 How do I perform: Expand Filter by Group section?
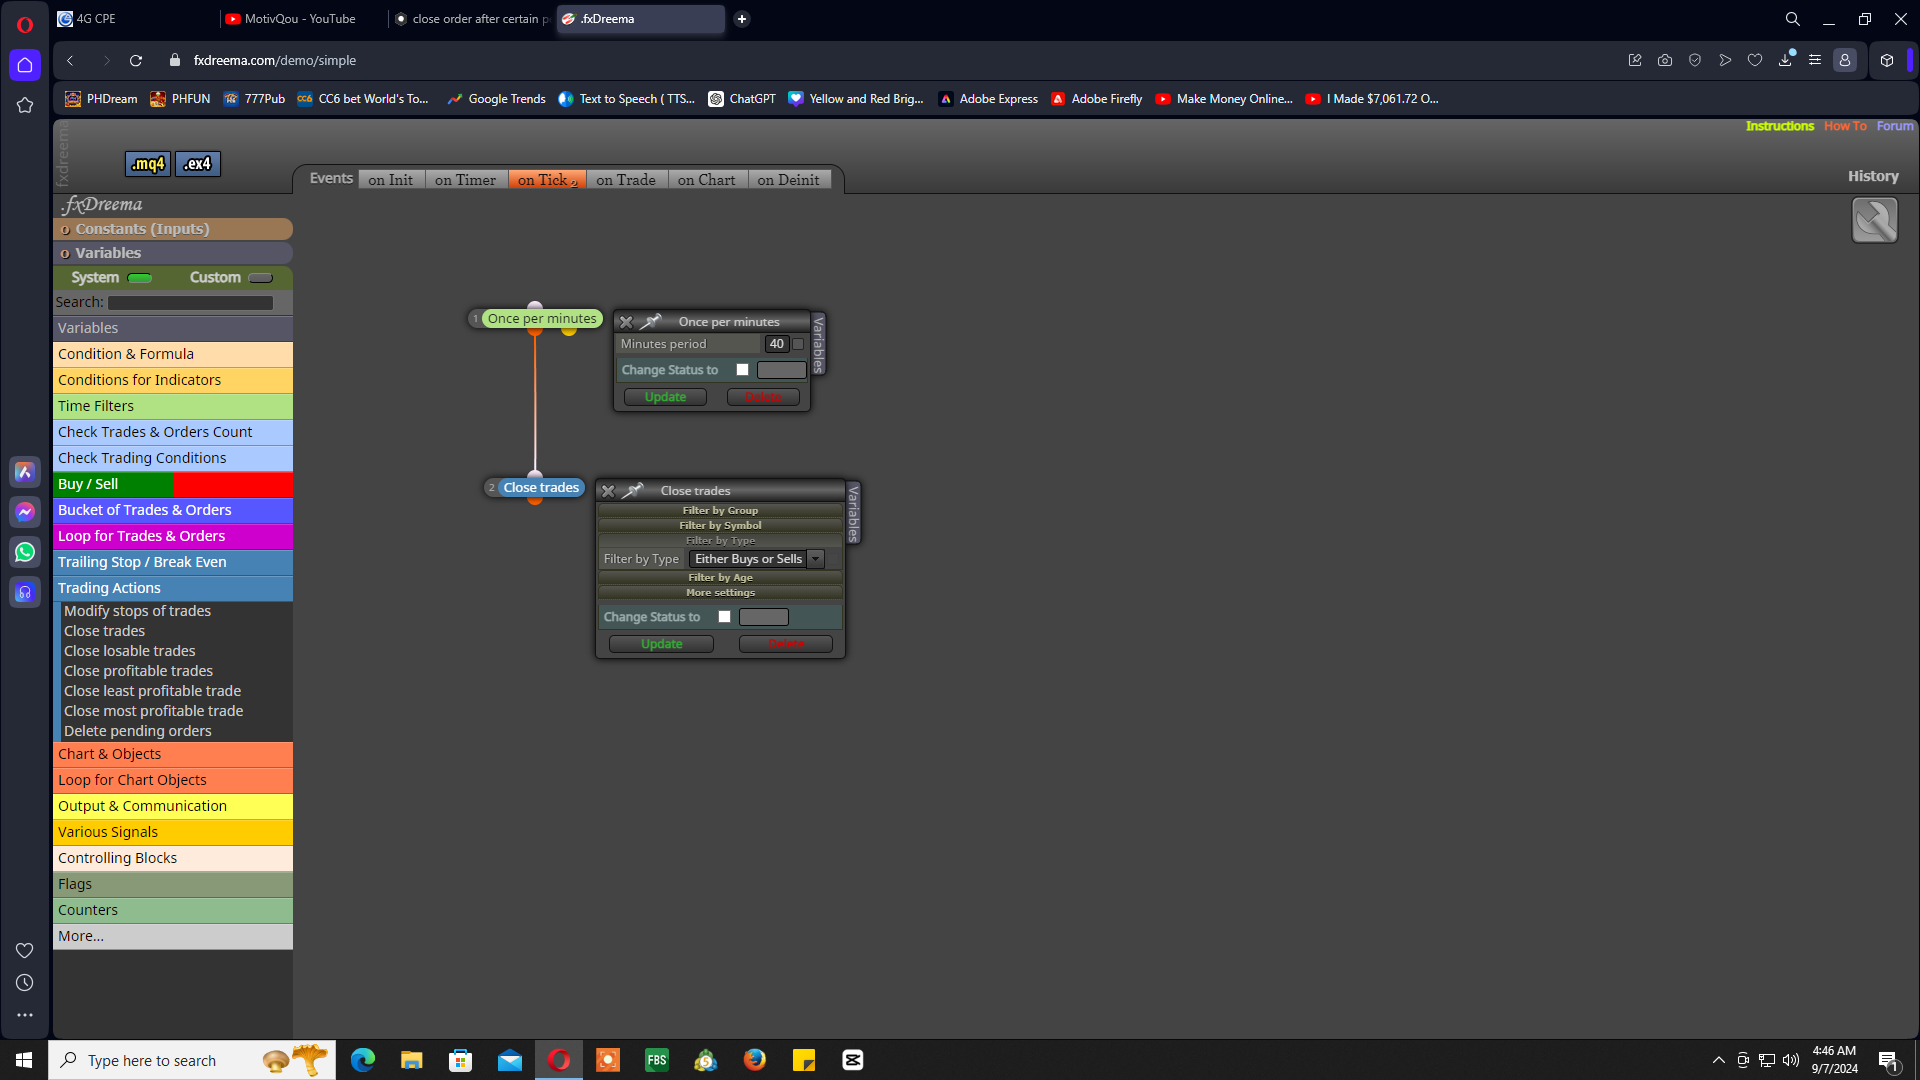tap(720, 510)
